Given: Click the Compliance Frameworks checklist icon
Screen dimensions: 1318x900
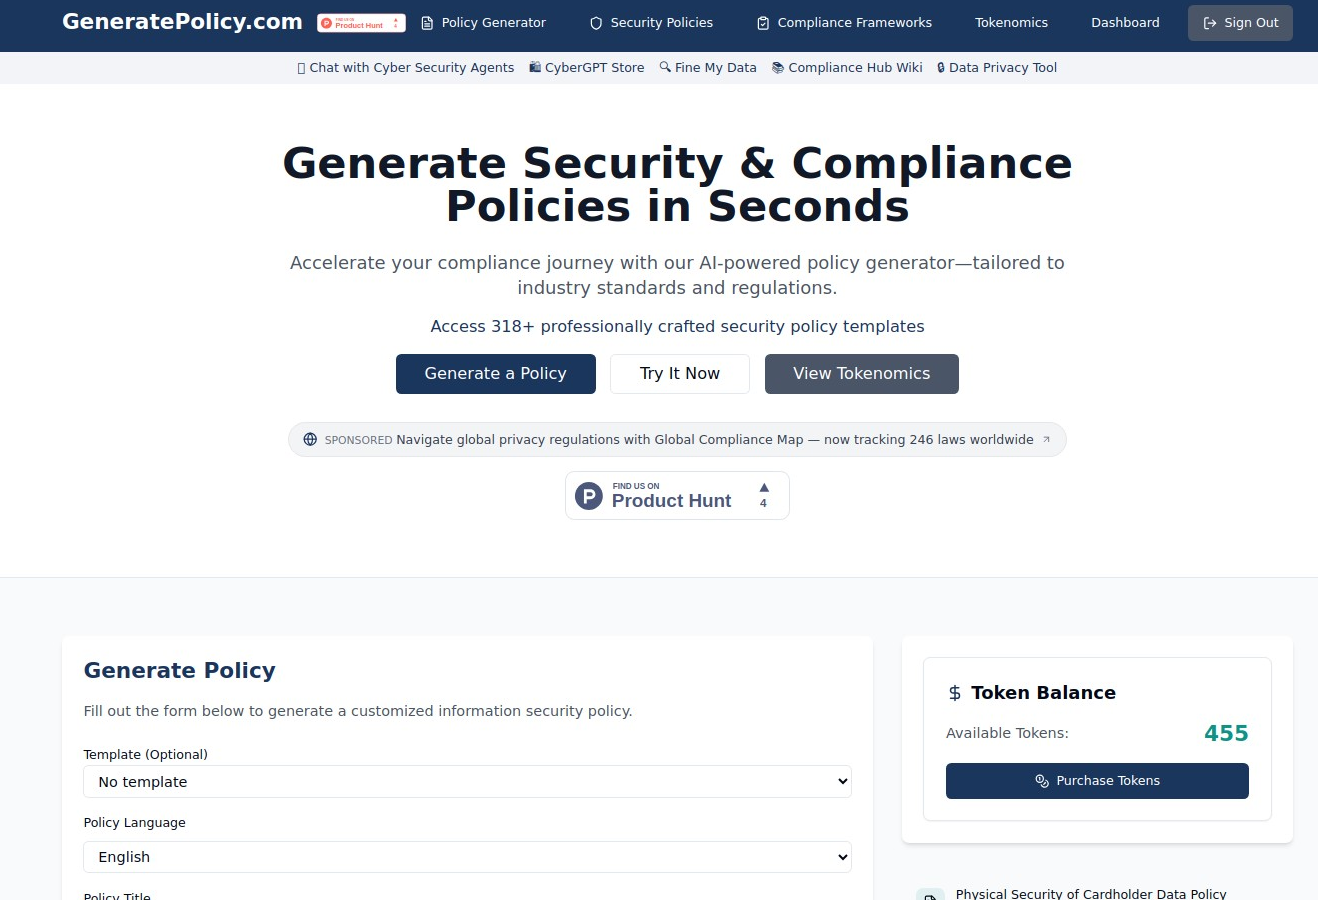Looking at the screenshot, I should [762, 22].
